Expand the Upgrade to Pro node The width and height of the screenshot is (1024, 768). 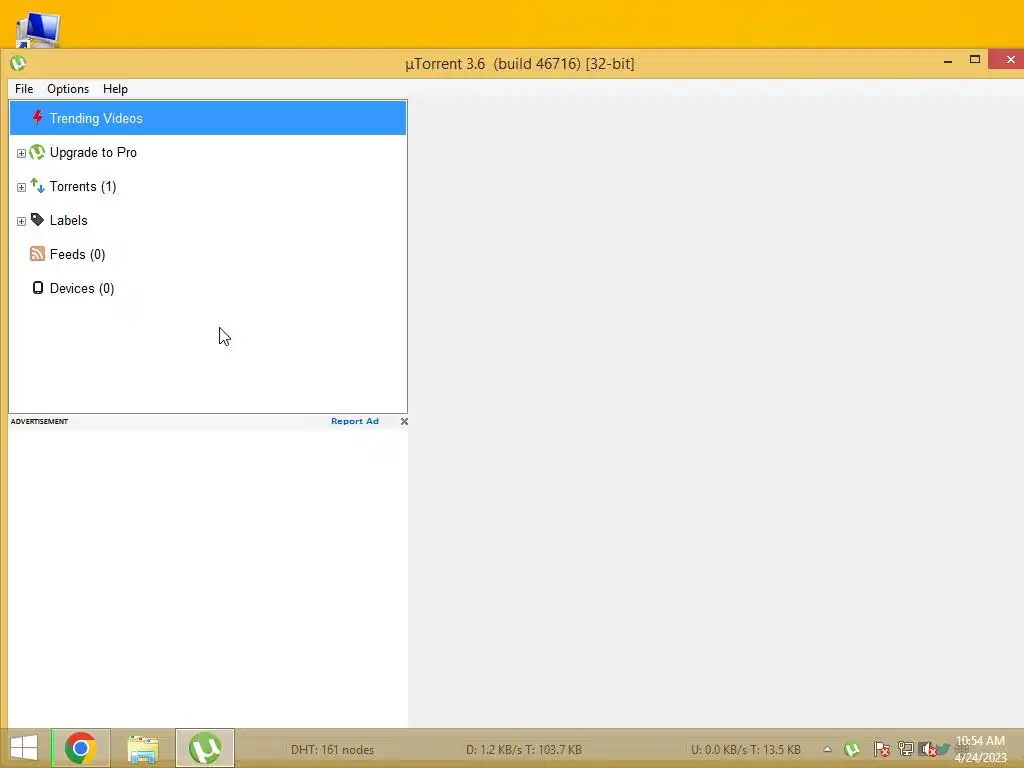(x=21, y=153)
